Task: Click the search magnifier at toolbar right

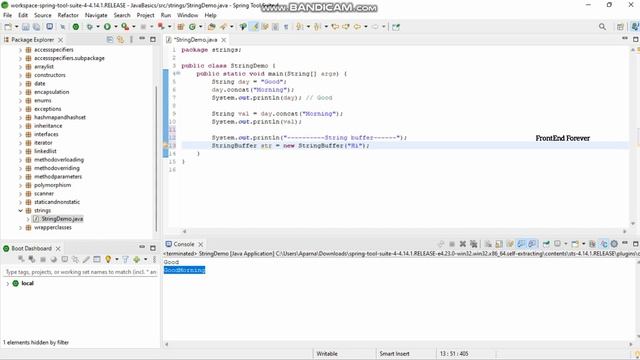Action: click(602, 27)
